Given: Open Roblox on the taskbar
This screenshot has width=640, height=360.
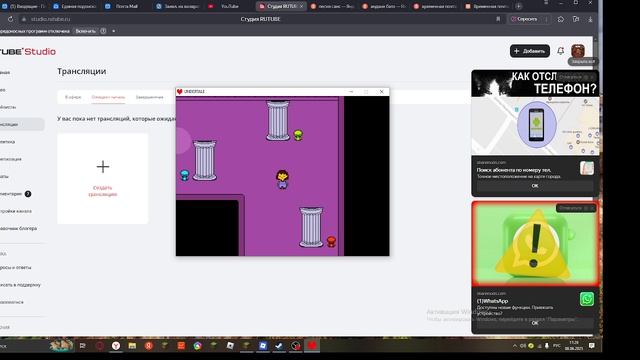Looking at the screenshot, I should point(230,346).
